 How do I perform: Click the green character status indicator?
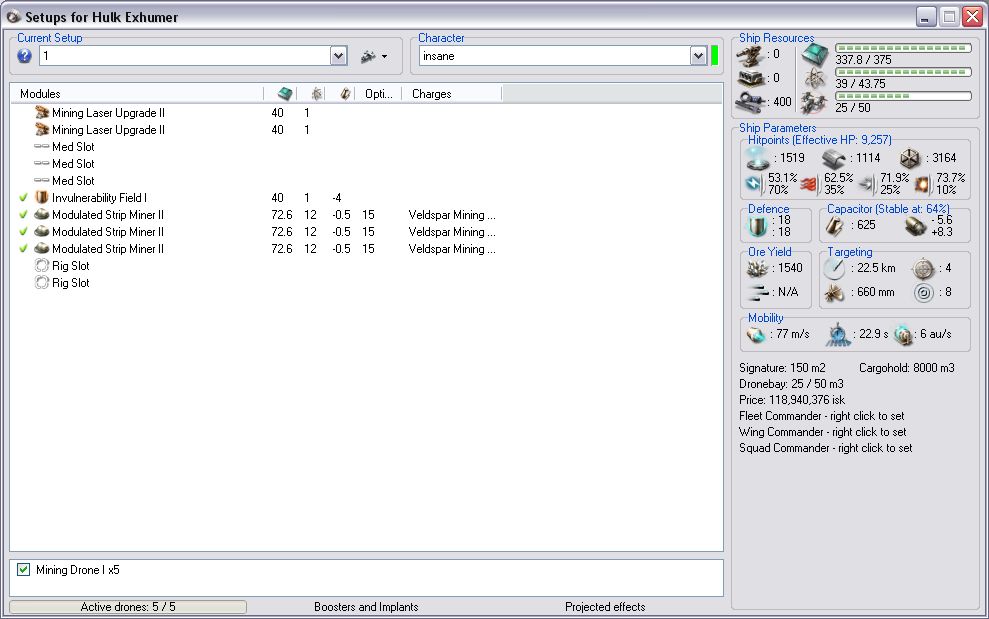point(715,56)
